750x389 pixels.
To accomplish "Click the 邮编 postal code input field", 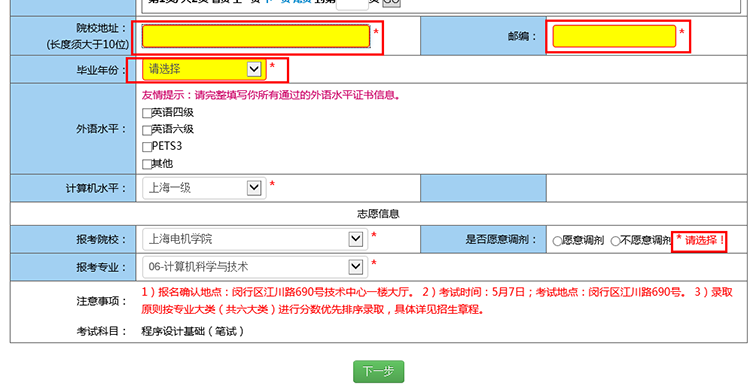I will [x=614, y=36].
